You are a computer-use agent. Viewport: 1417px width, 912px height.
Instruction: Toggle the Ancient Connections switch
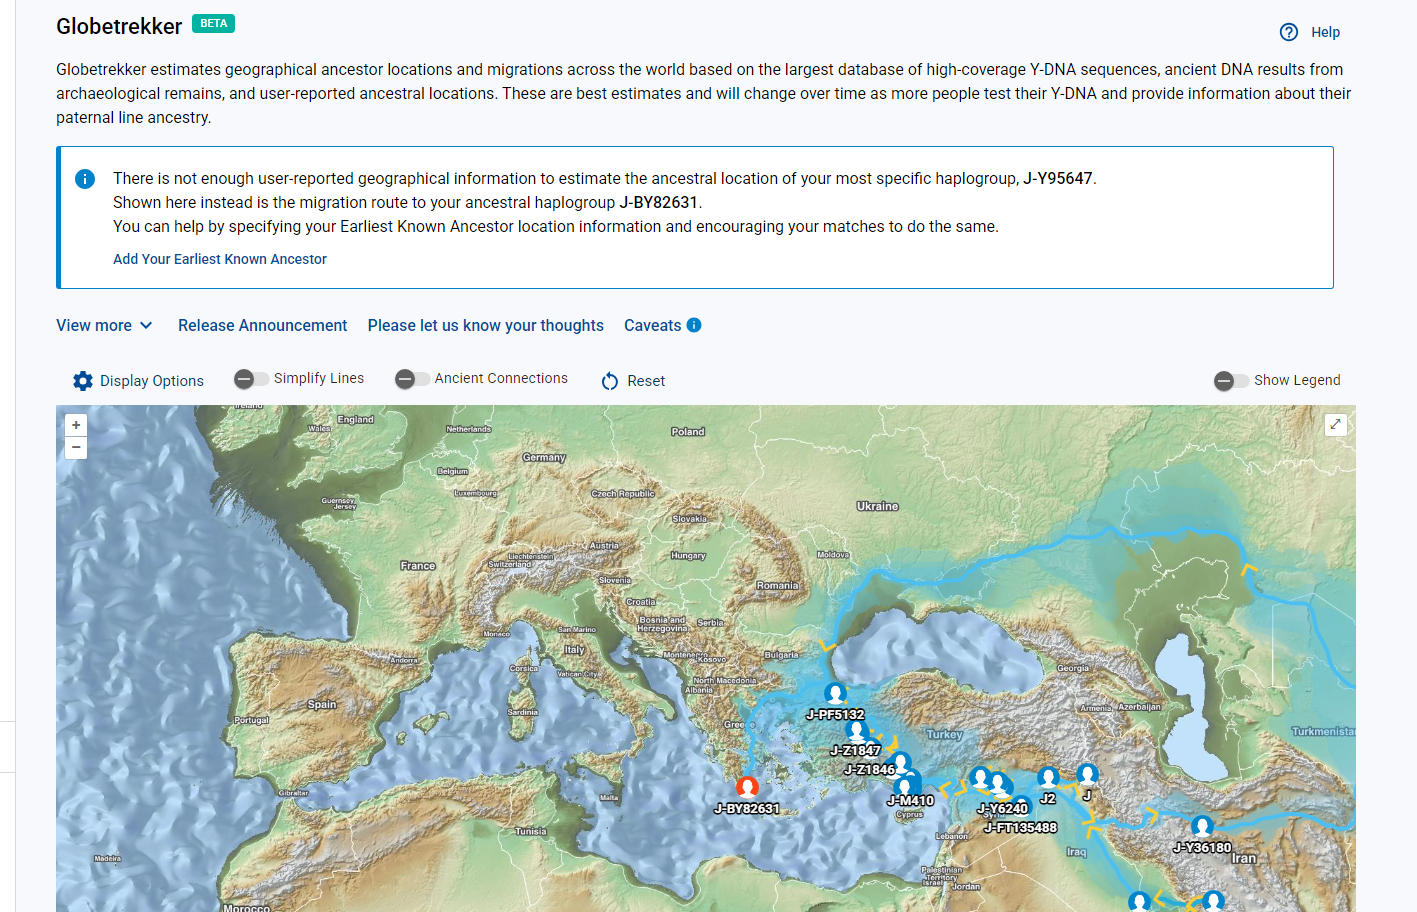point(412,379)
